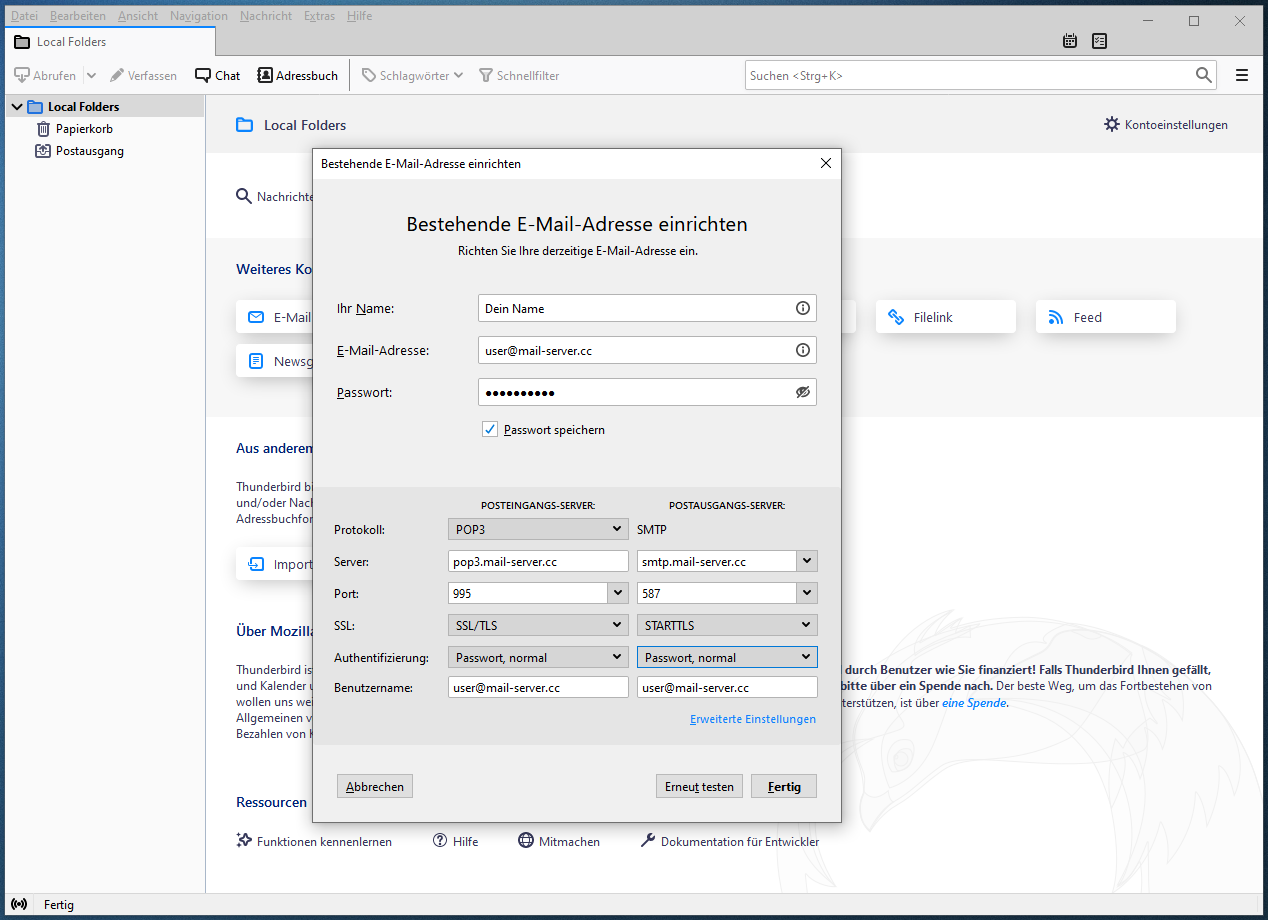The height and width of the screenshot is (920, 1268).
Task: Open the Erweiterte Einstellungen link
Action: tap(752, 719)
